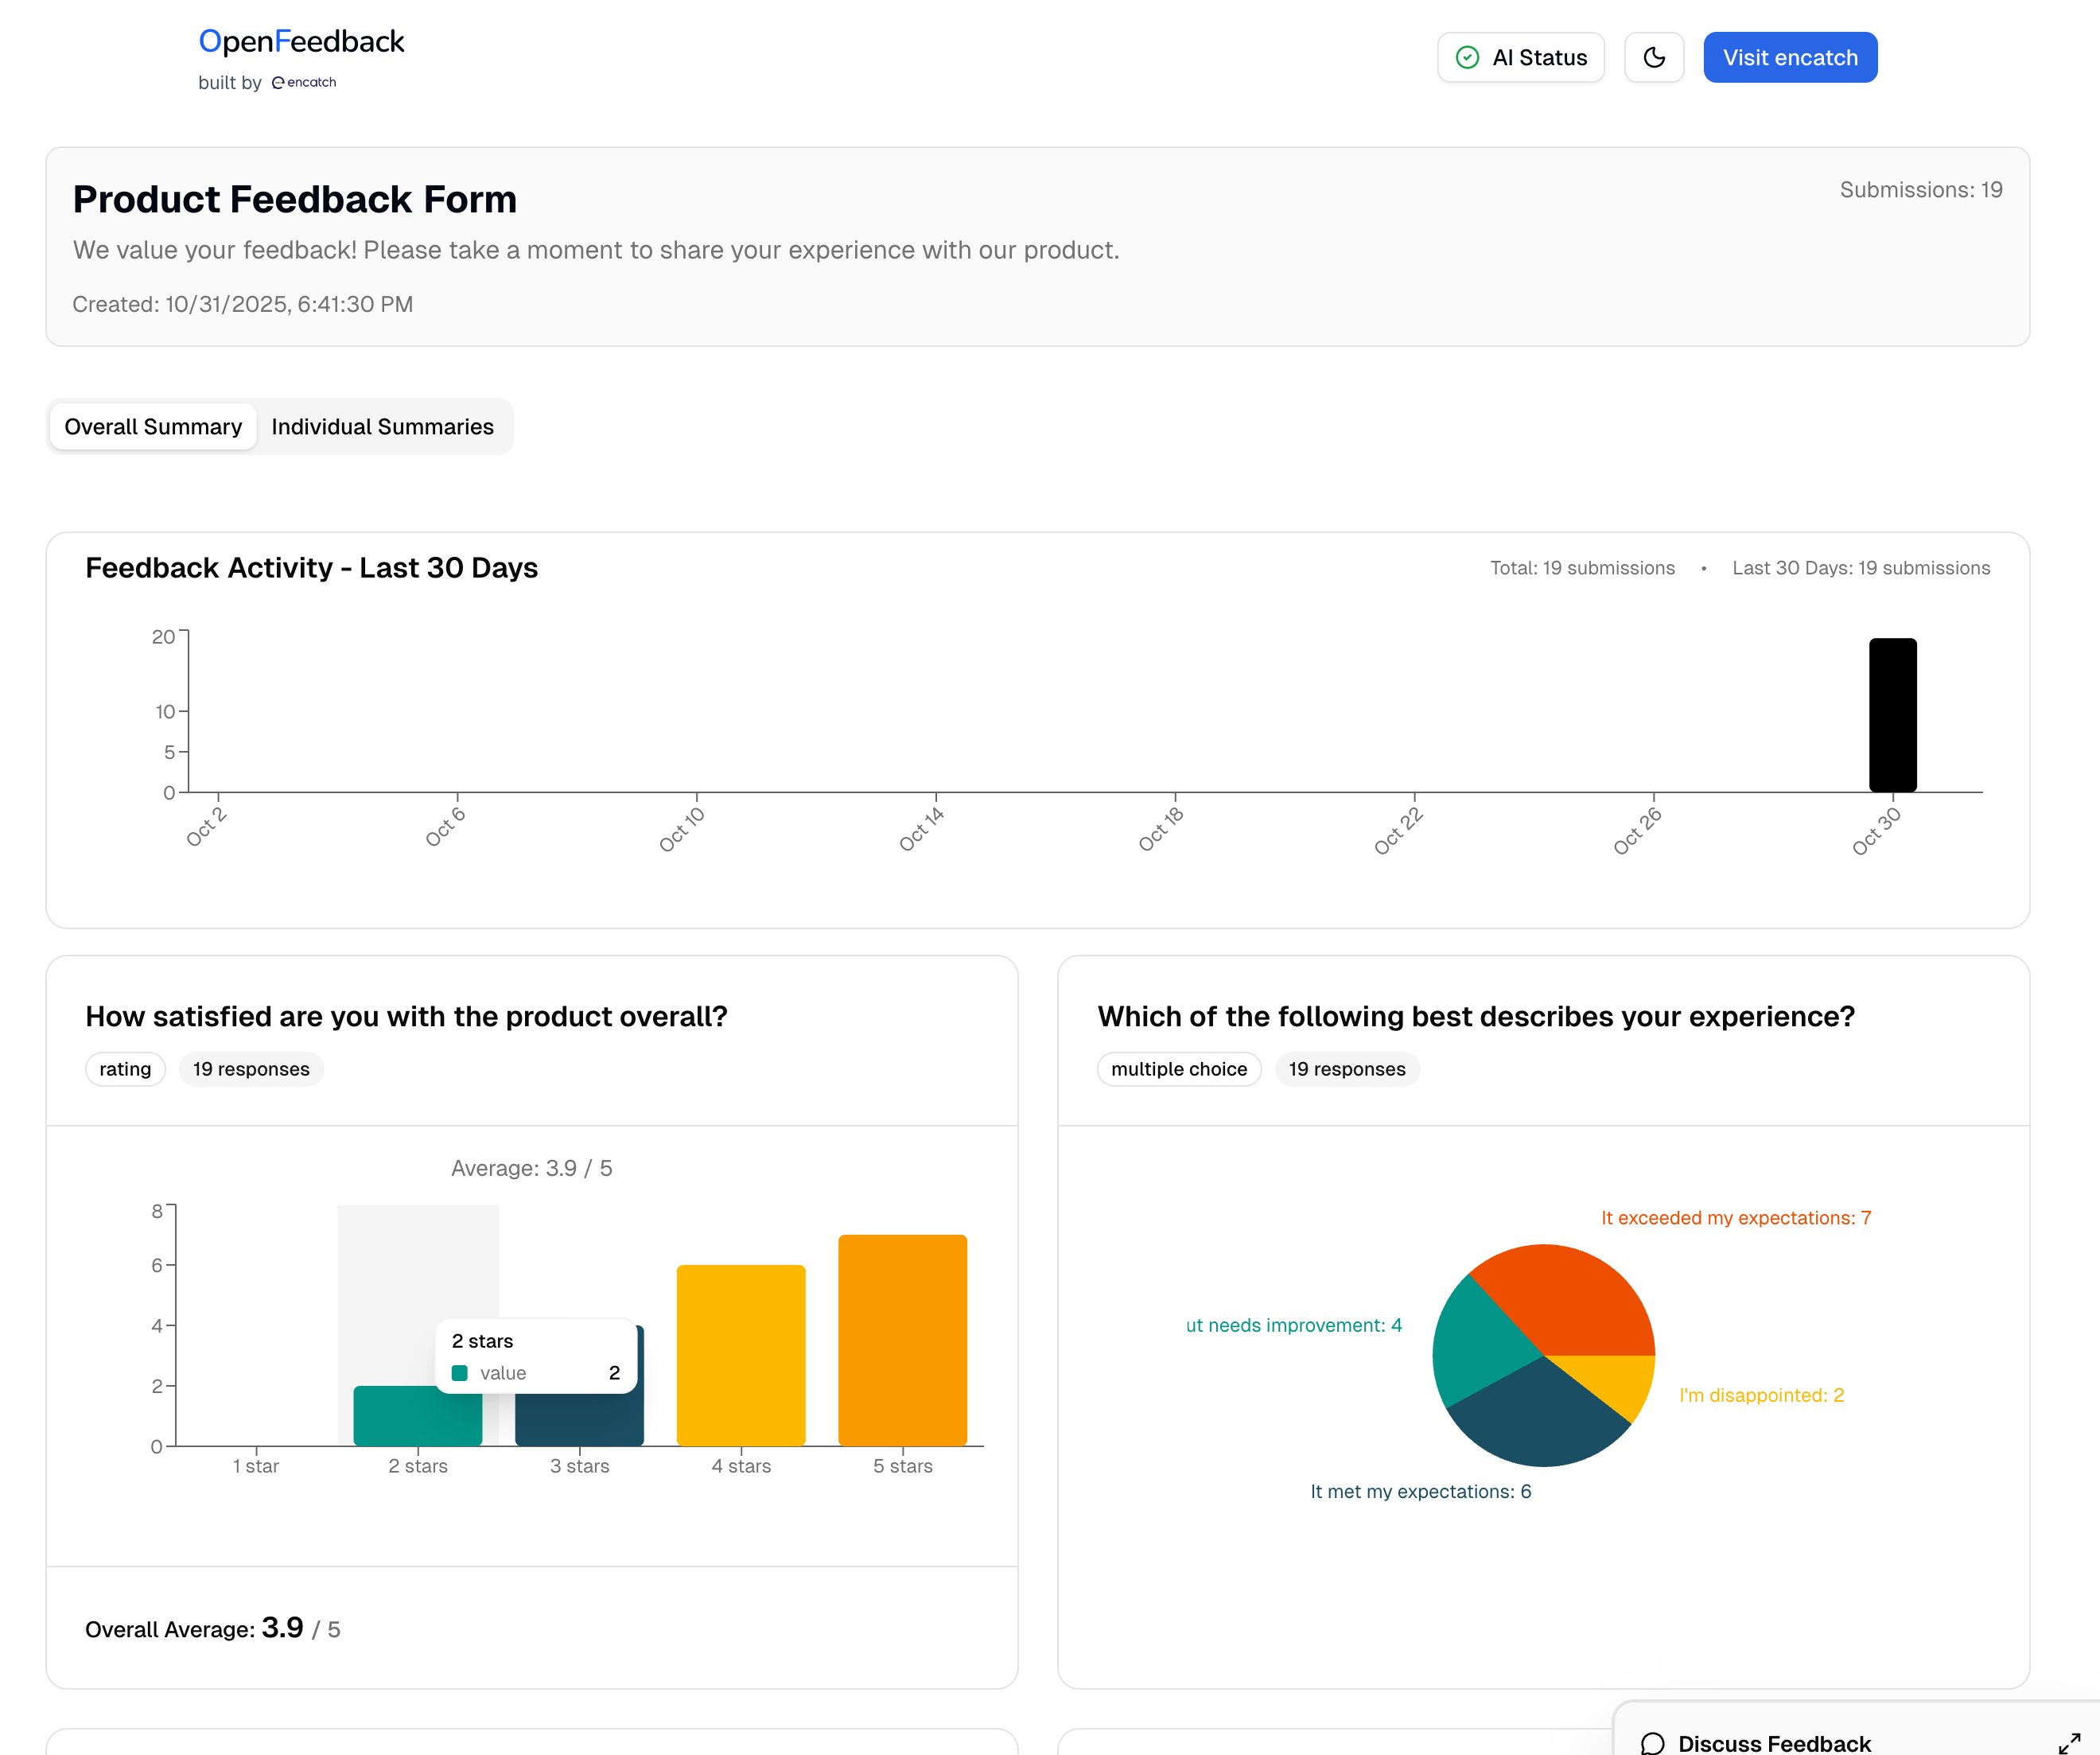Expand the Discuss Feedback chat panel
The height and width of the screenshot is (1755, 2100).
pos(2068,1743)
